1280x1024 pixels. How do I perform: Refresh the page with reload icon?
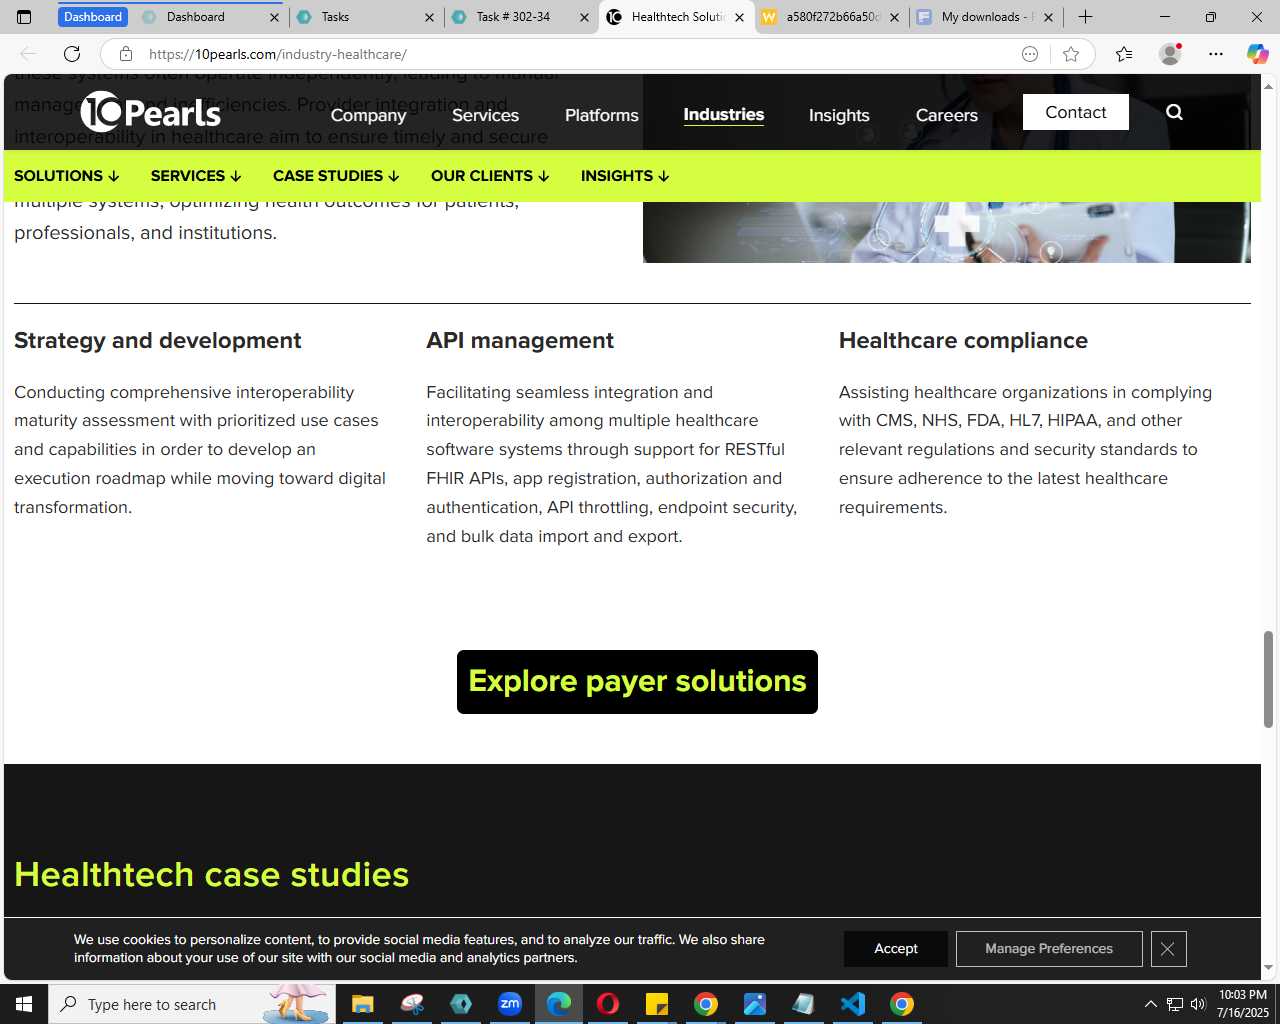pyautogui.click(x=72, y=54)
